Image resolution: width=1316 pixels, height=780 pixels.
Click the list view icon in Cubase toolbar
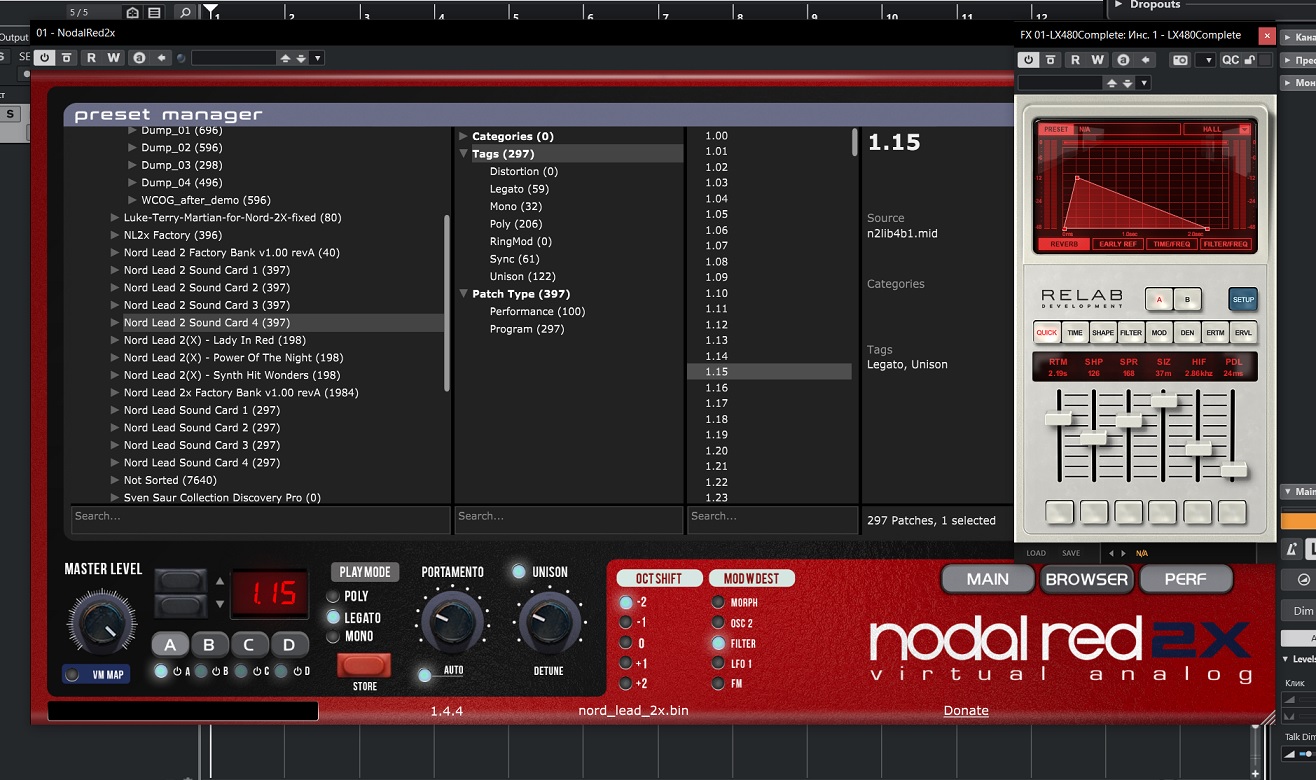point(154,13)
